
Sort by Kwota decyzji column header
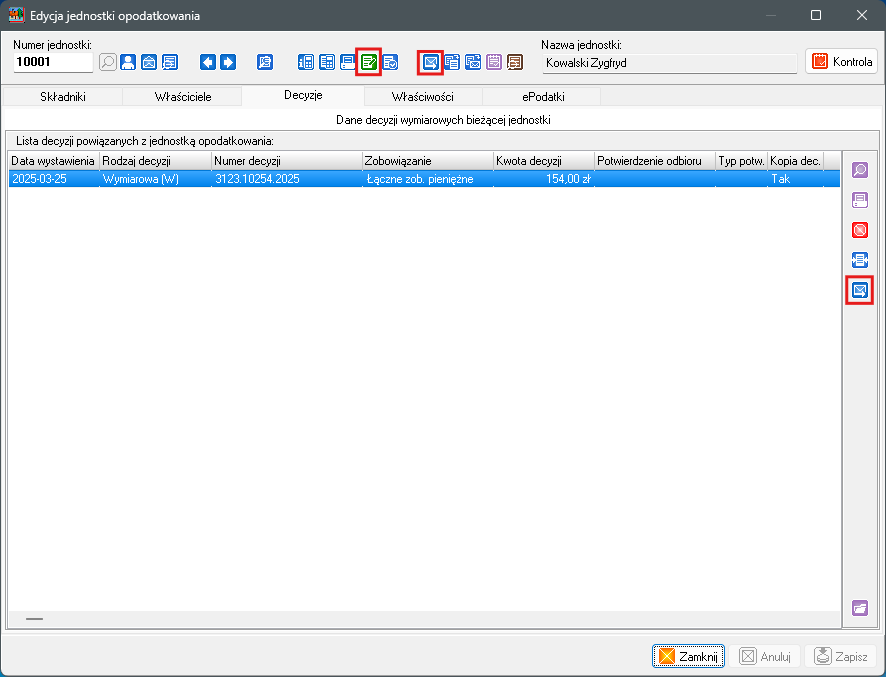pyautogui.click(x=543, y=160)
